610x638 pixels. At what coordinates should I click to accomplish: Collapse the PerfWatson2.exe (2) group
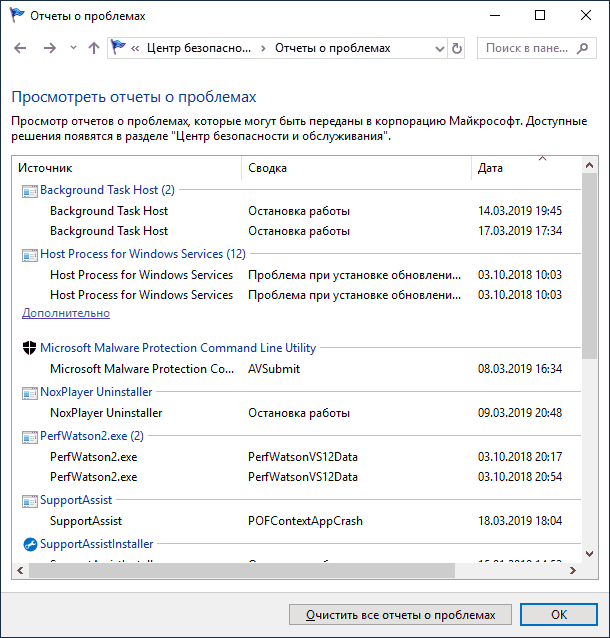[92, 436]
